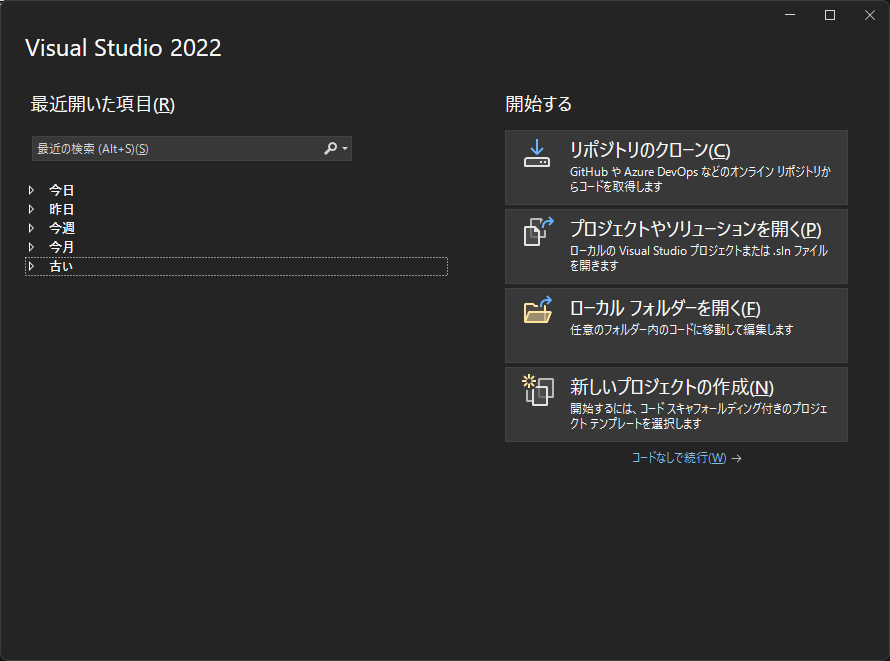Image resolution: width=890 pixels, height=661 pixels.
Task: Click the clone repository download icon
Action: click(x=537, y=152)
